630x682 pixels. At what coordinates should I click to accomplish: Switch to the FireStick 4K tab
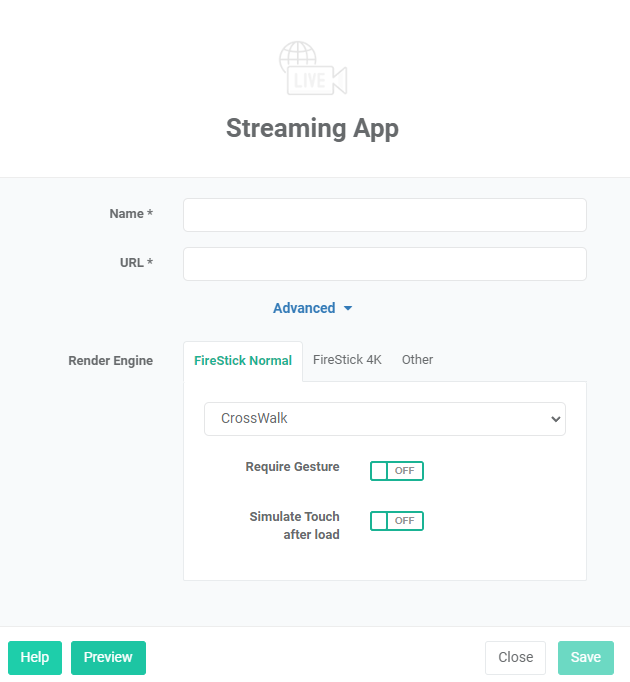pos(347,360)
